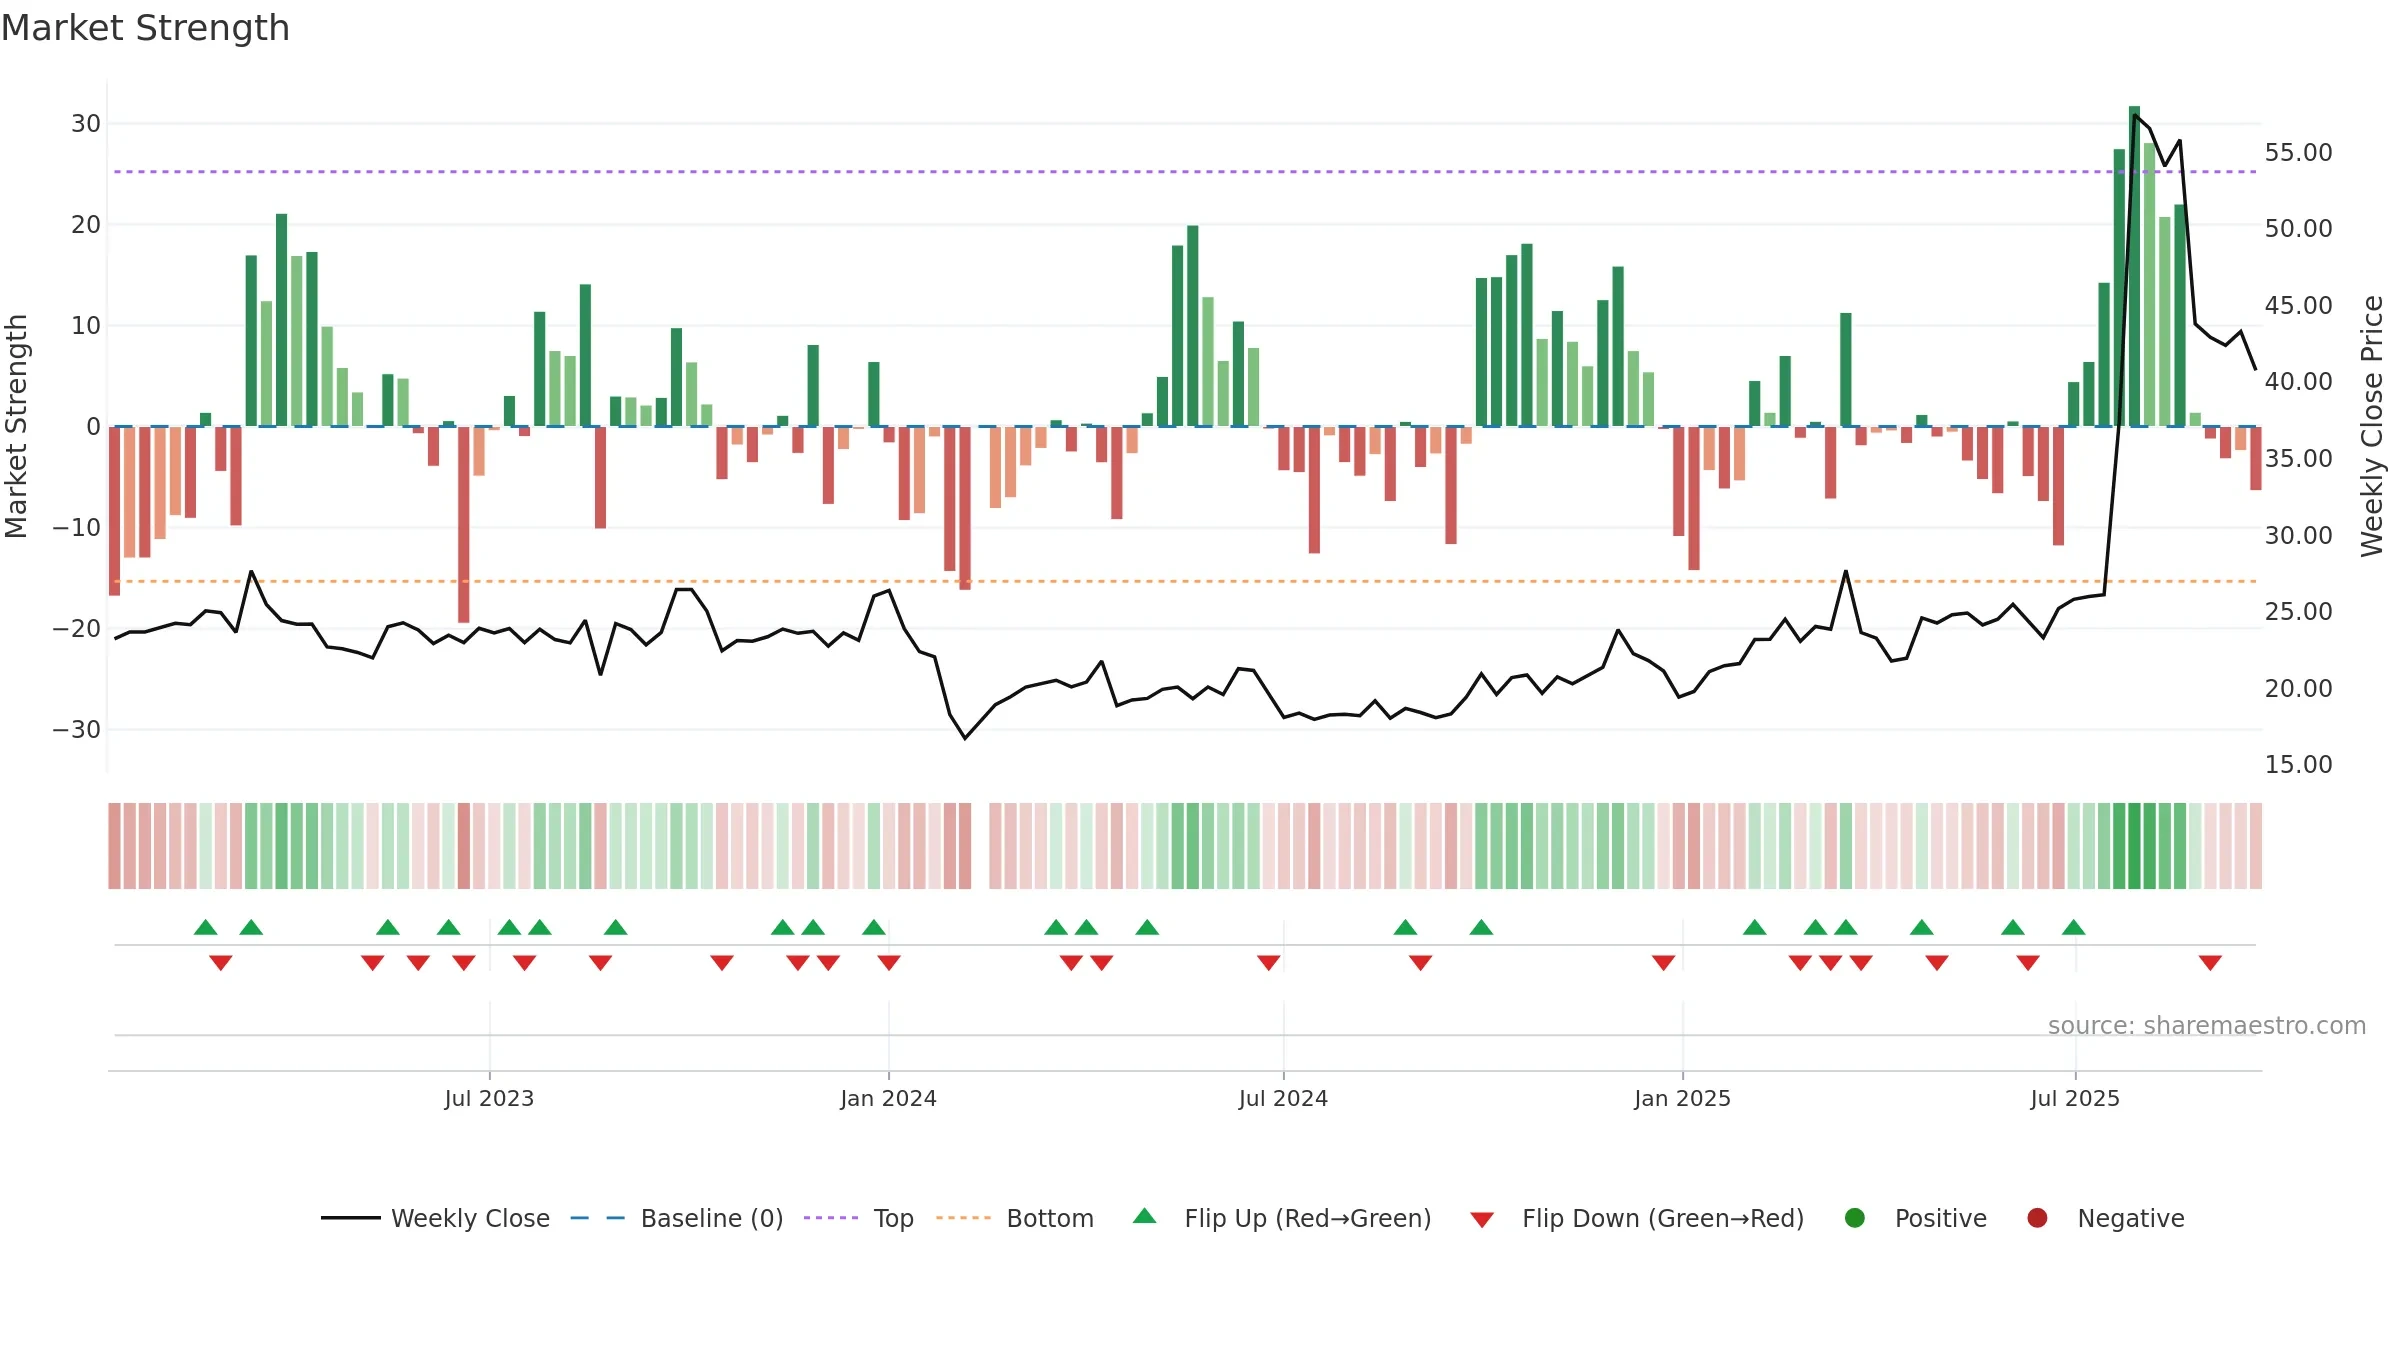Click the first red flip-down marker on the left
The width and height of the screenshot is (2400, 1350).
pos(221,962)
